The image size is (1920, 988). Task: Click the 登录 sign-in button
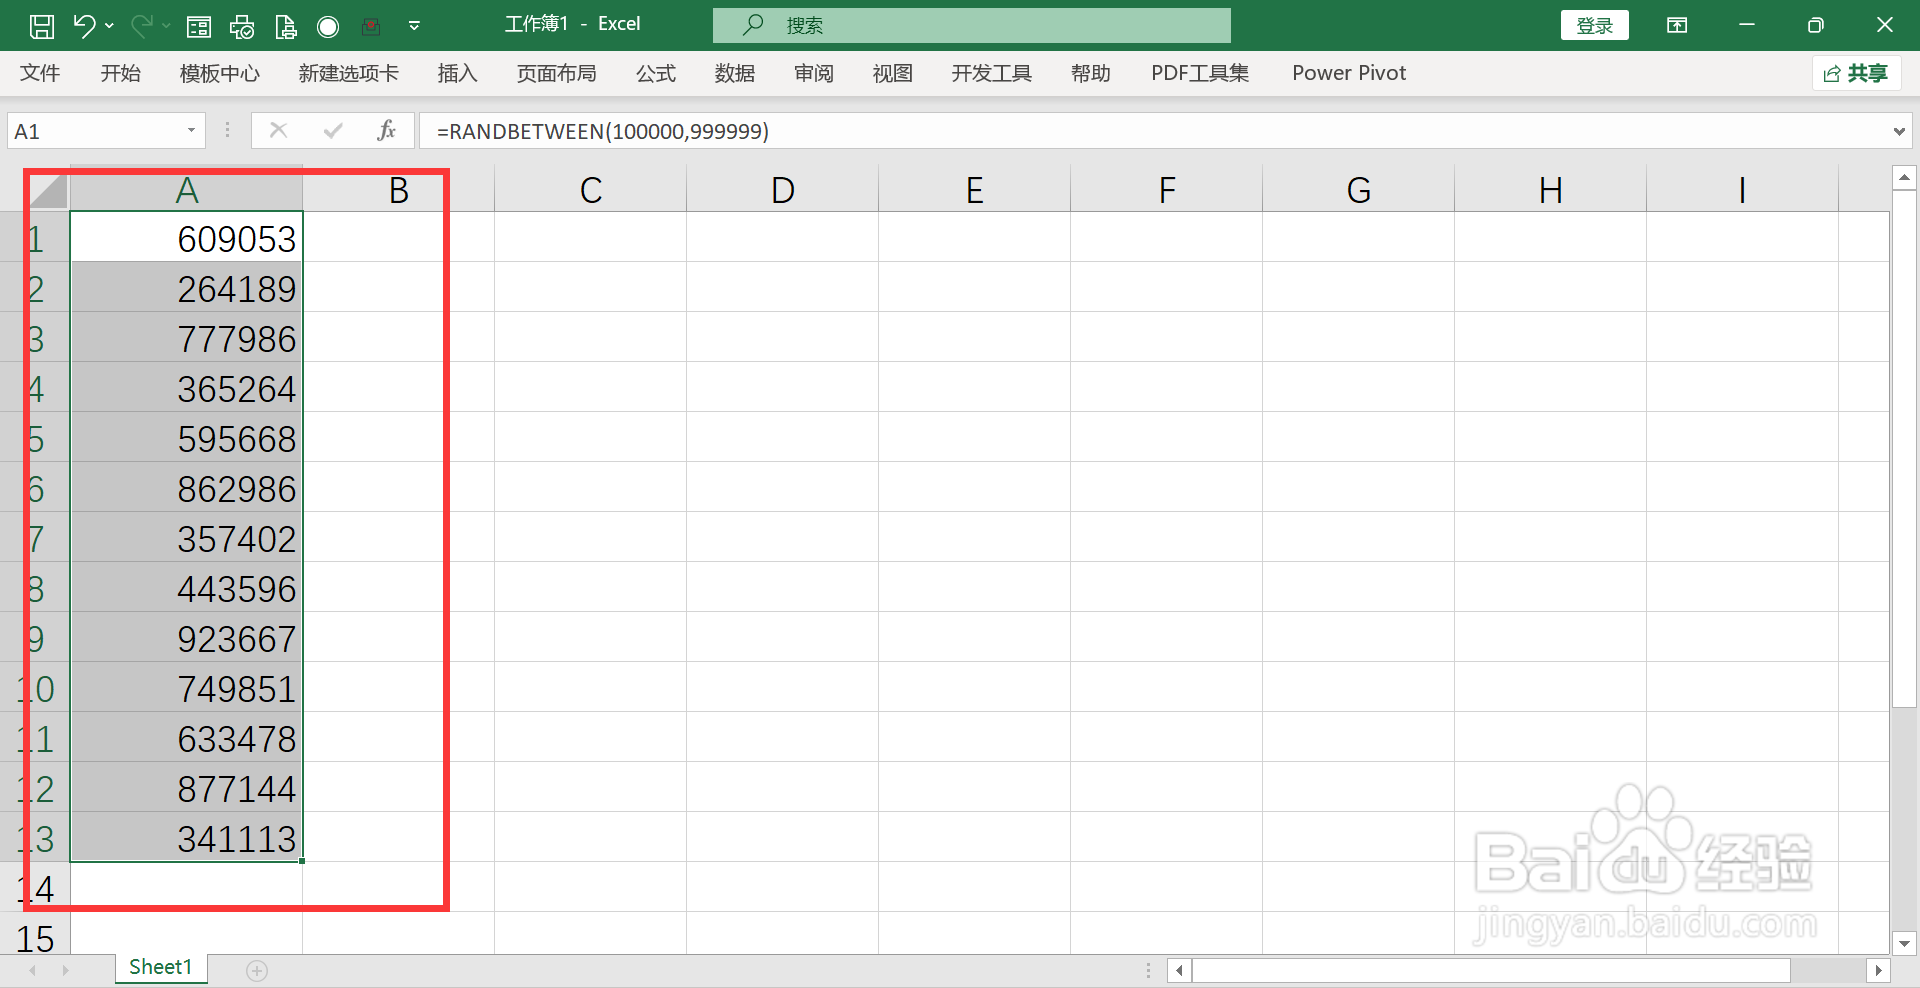tap(1594, 25)
